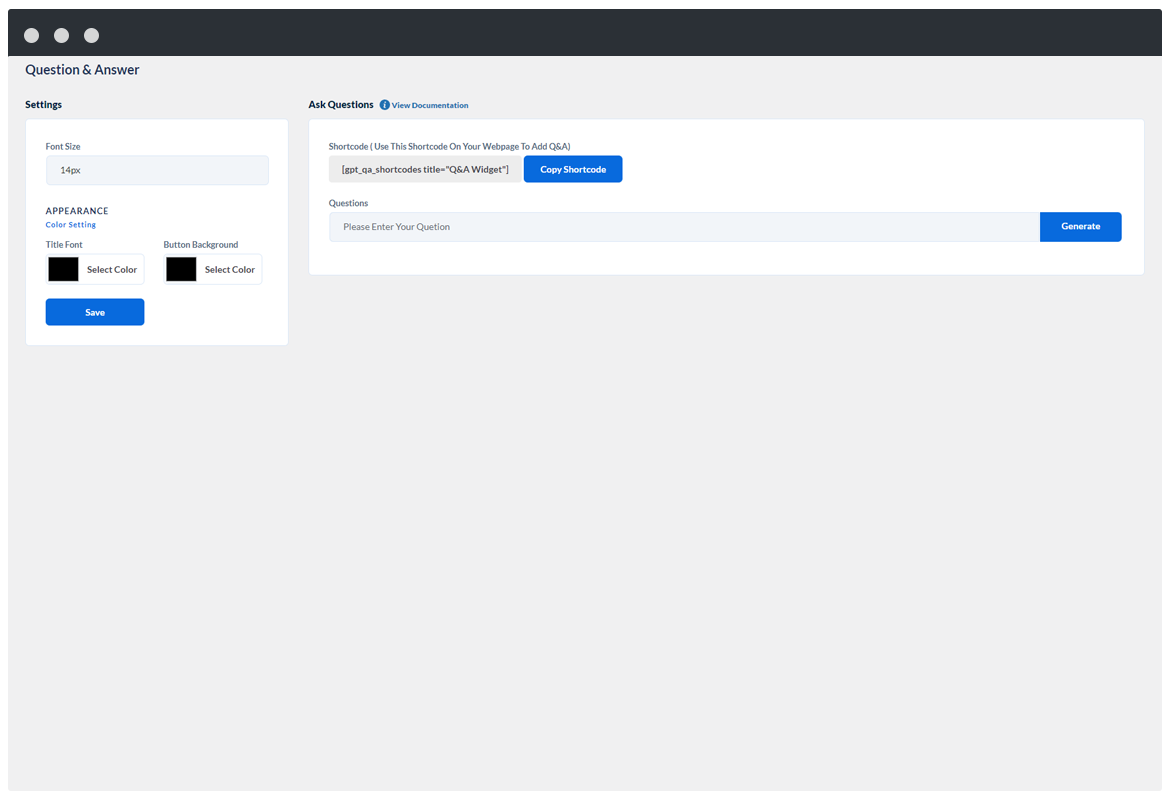
Task: Click the middle window control dot
Action: (61, 35)
